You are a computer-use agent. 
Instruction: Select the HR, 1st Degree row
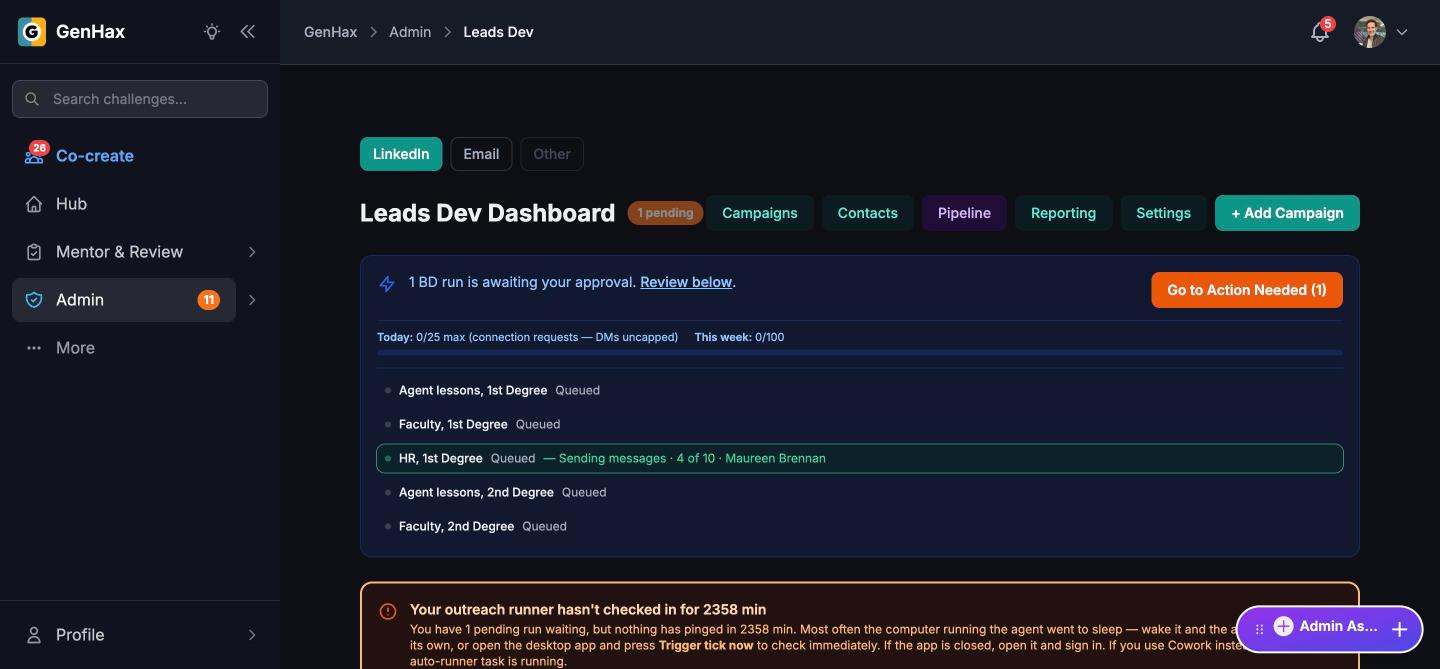tap(860, 458)
